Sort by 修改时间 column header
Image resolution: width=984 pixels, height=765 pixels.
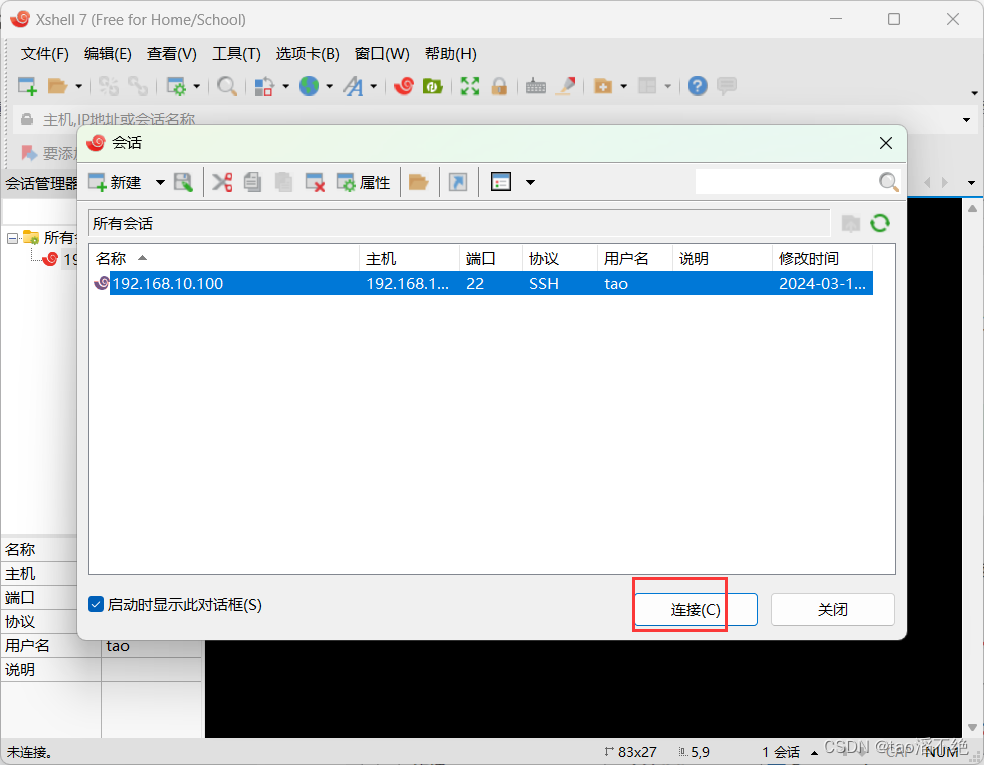822,259
